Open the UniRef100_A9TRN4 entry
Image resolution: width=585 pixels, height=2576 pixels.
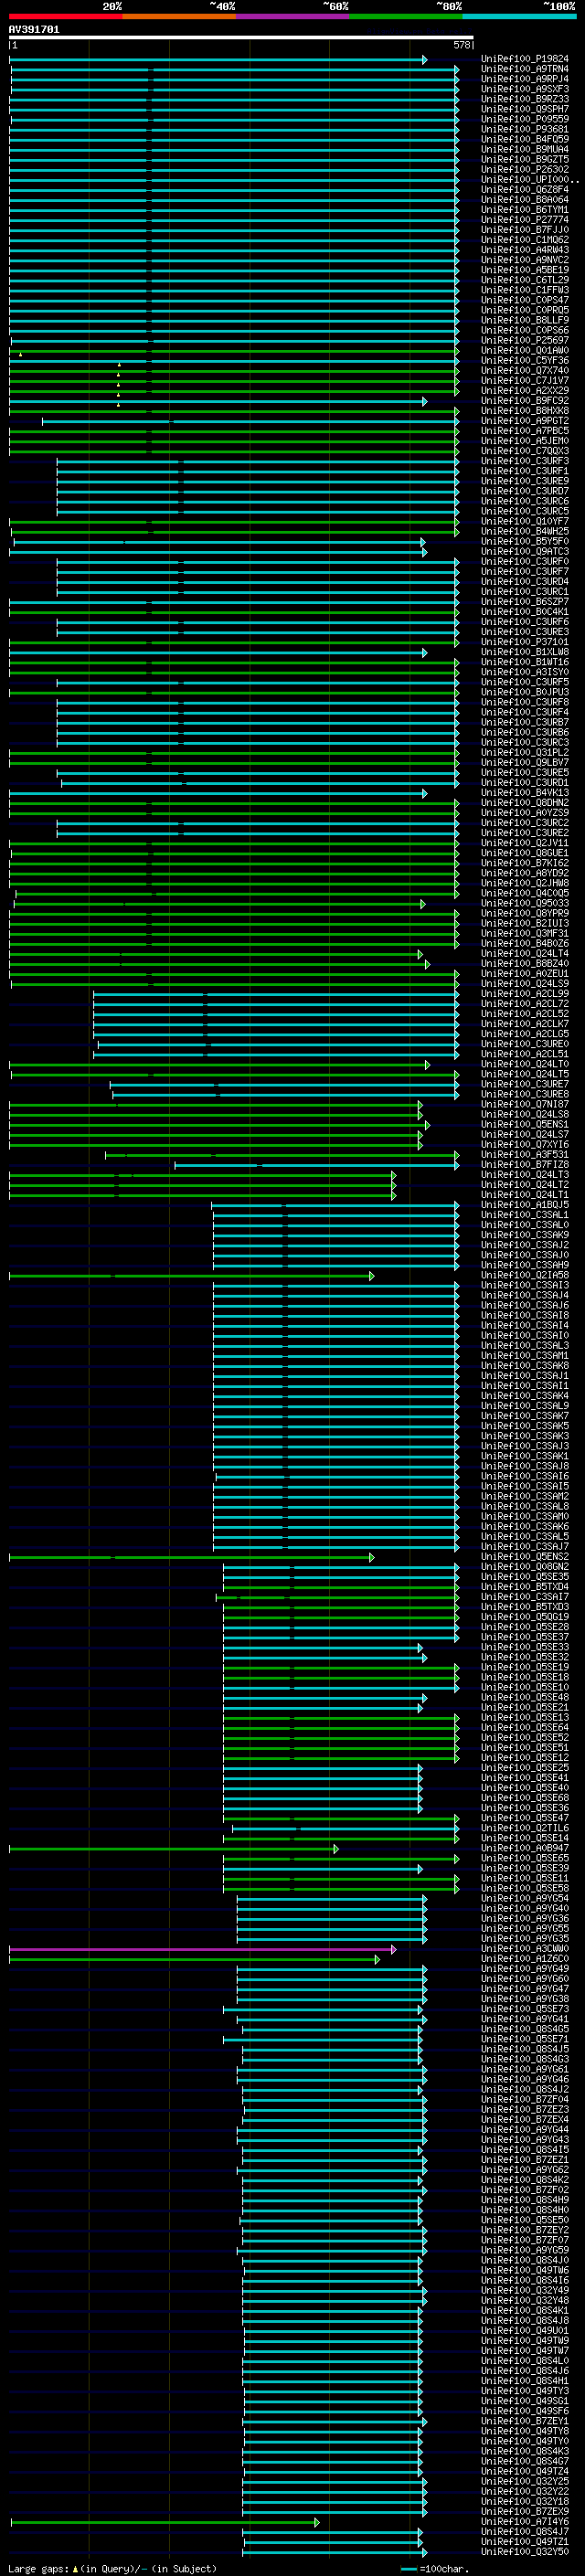525,70
